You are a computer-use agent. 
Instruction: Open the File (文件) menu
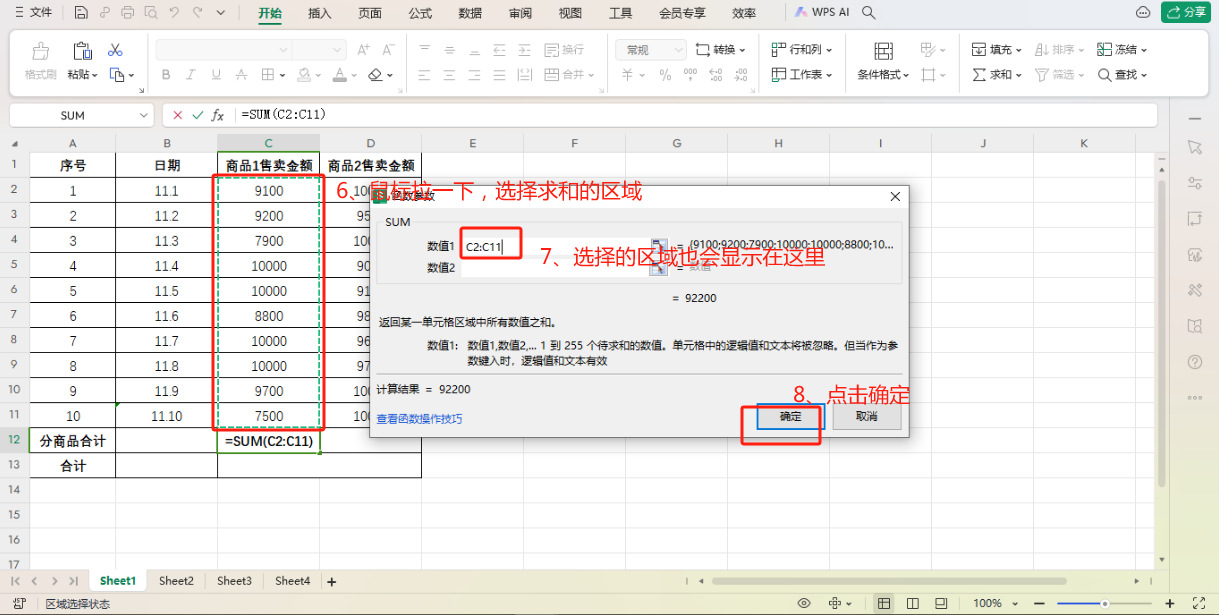click(x=32, y=13)
